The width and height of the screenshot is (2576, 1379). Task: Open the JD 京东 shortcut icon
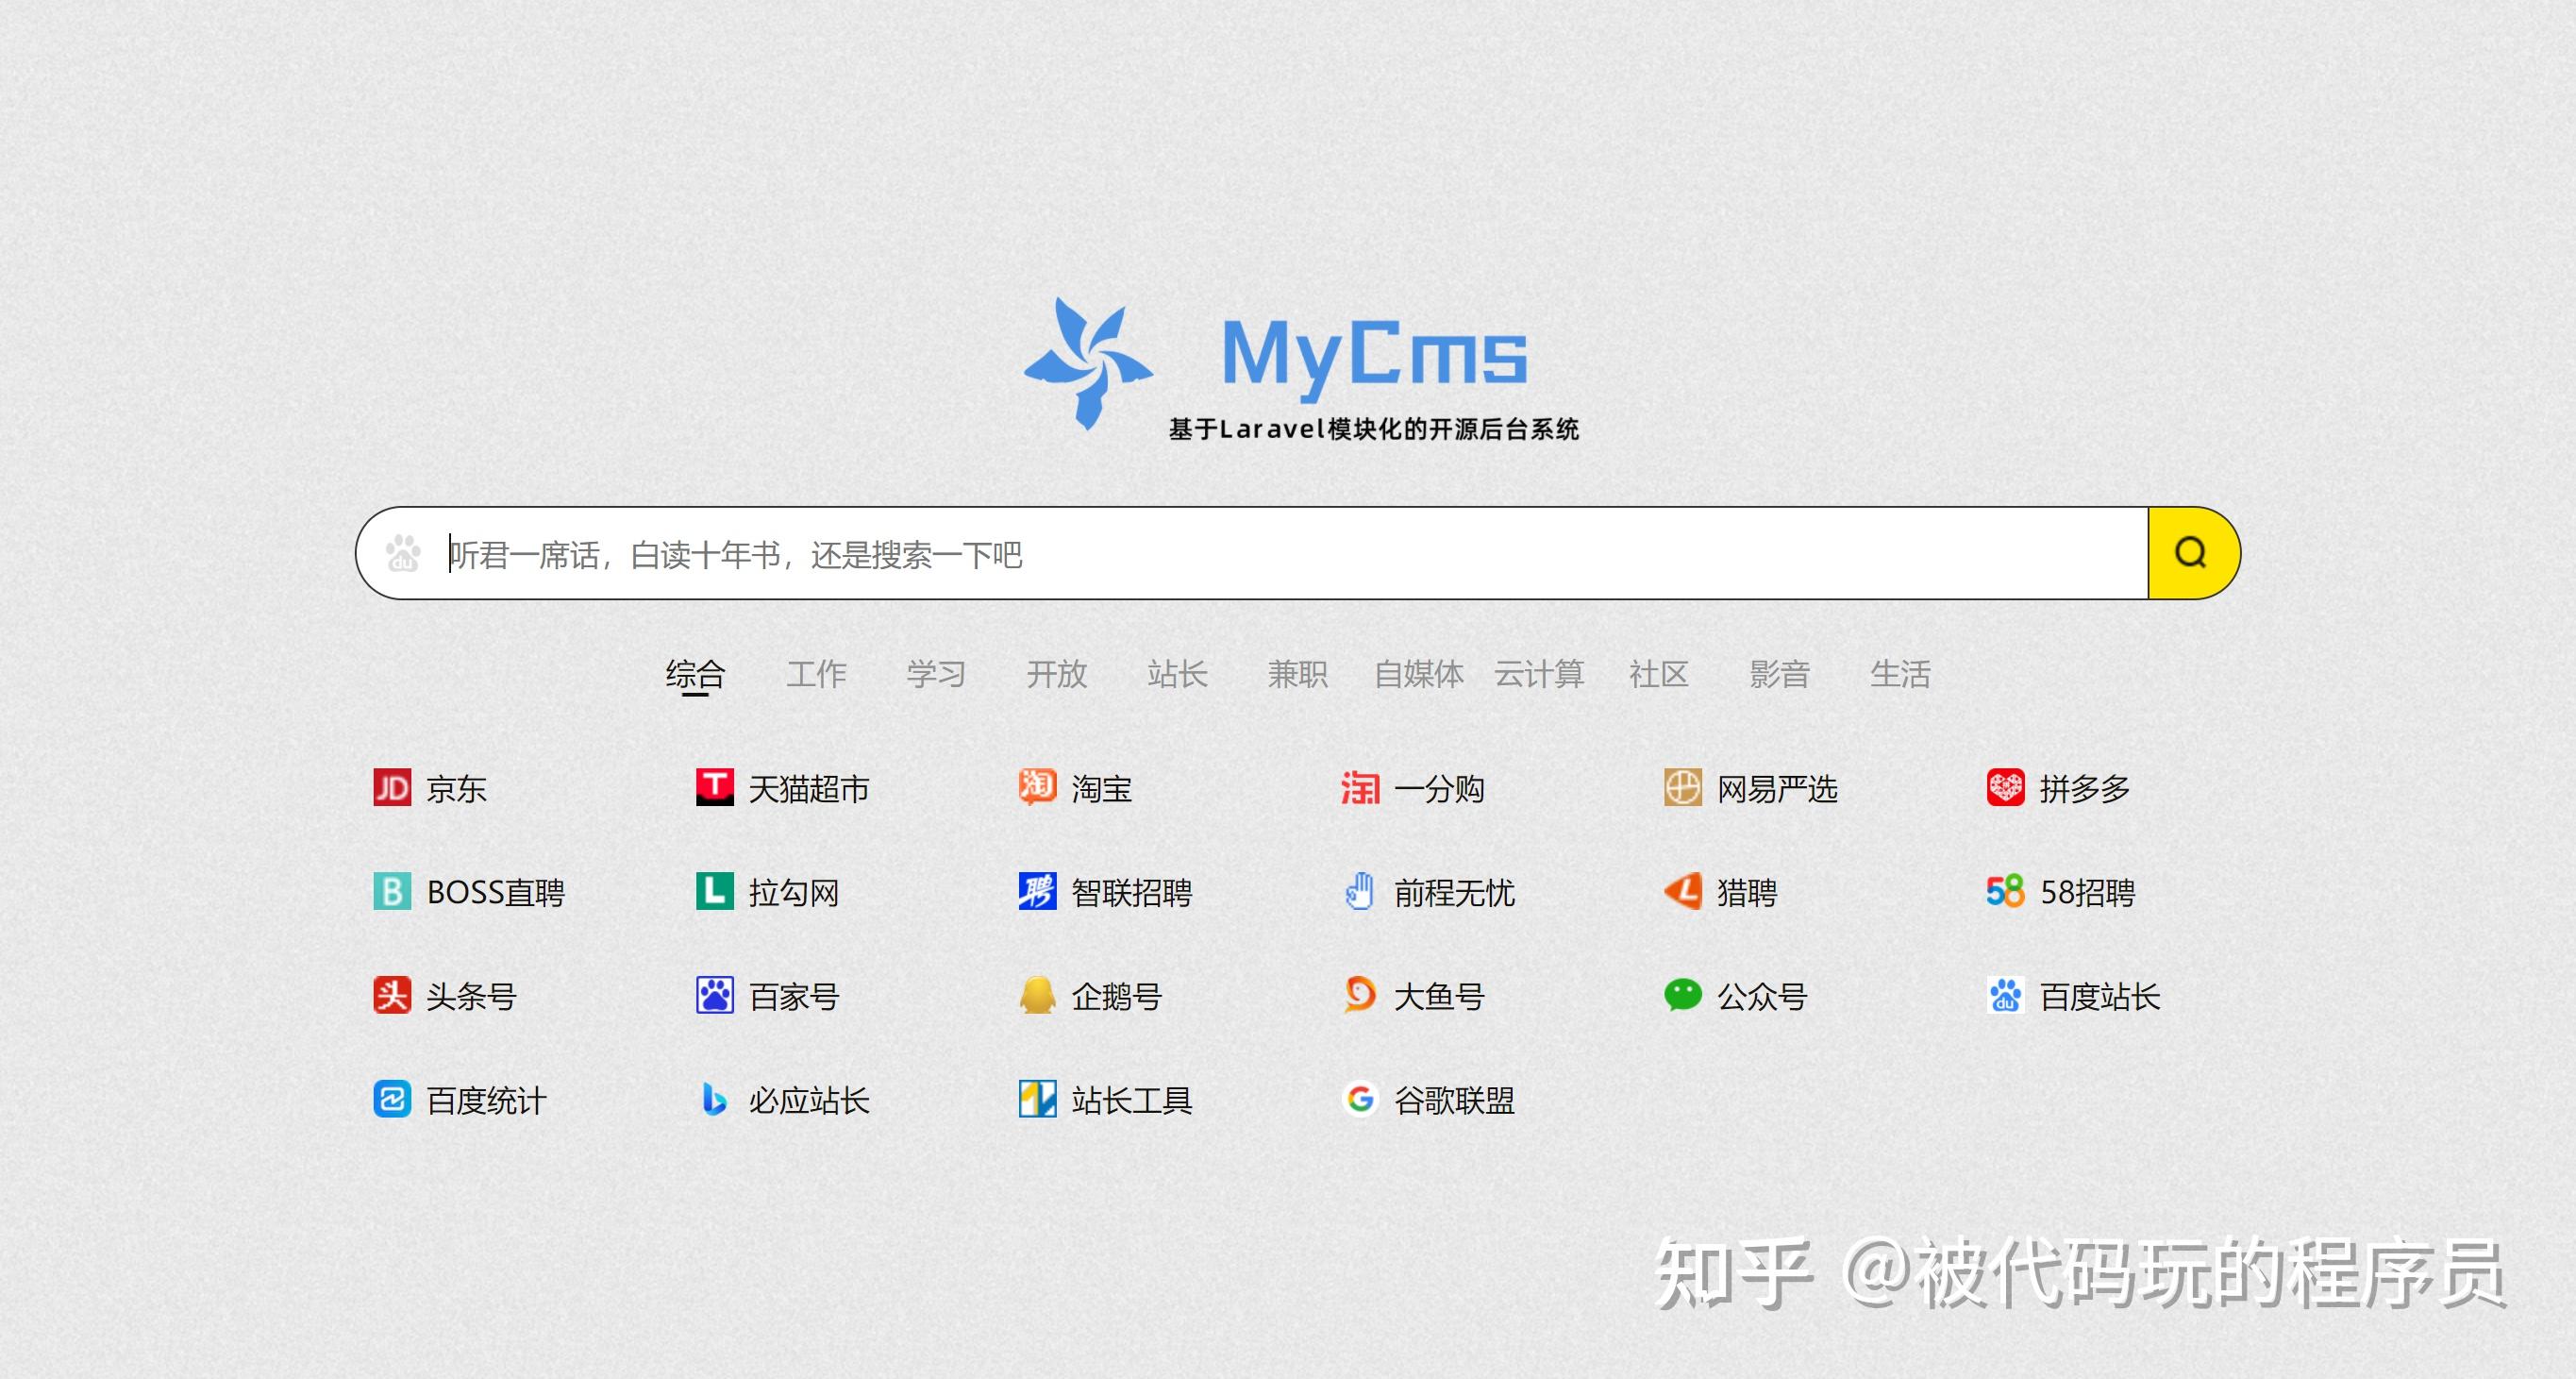392,788
